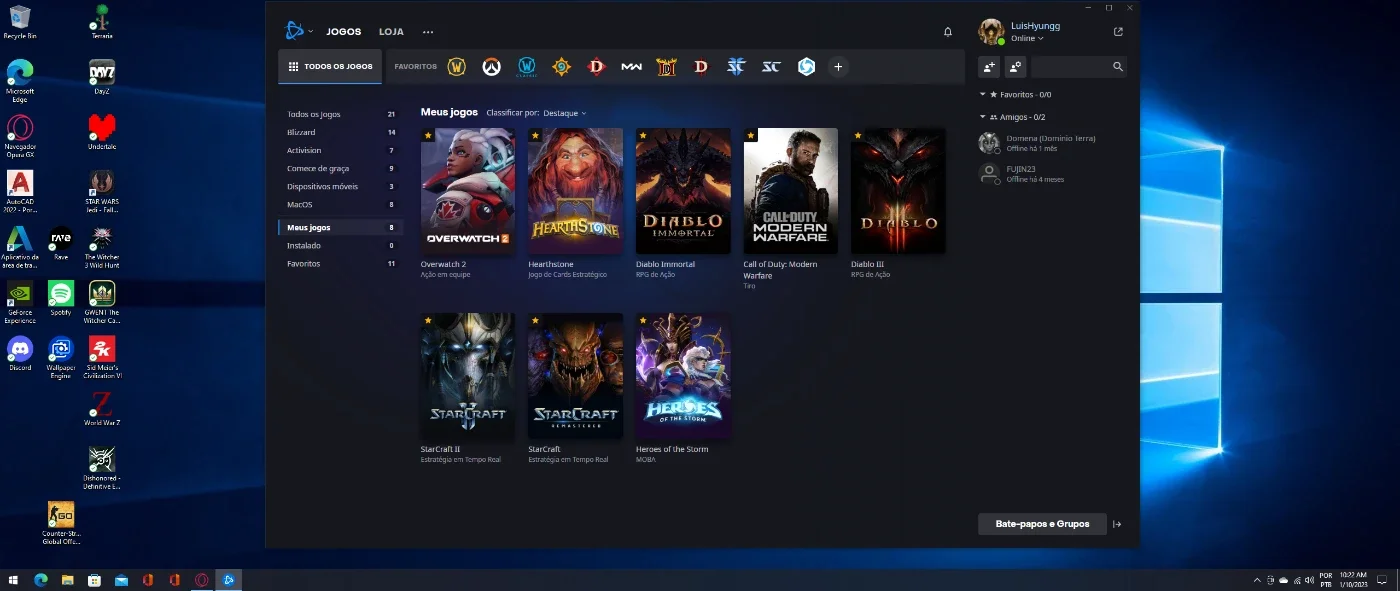Select MacOS filter in sidebar
Image resolution: width=1400 pixels, height=591 pixels.
coord(340,204)
